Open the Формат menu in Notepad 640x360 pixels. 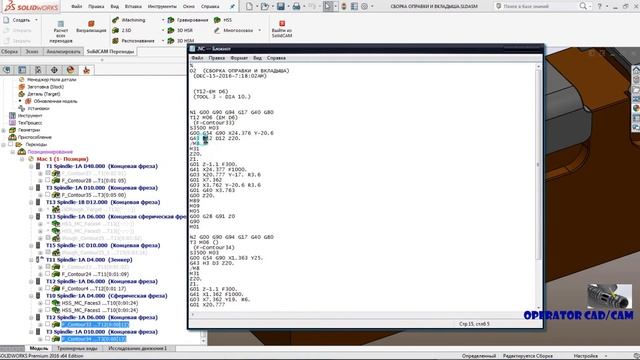(239, 58)
